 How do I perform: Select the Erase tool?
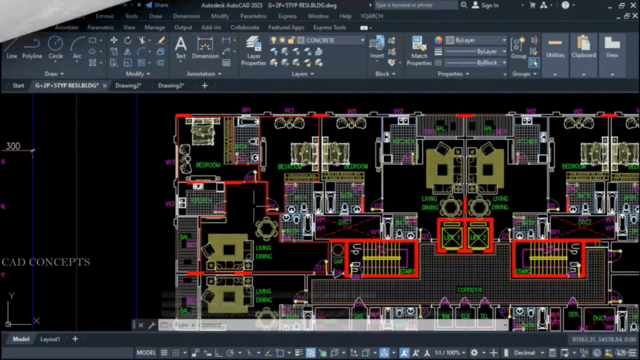coord(161,40)
